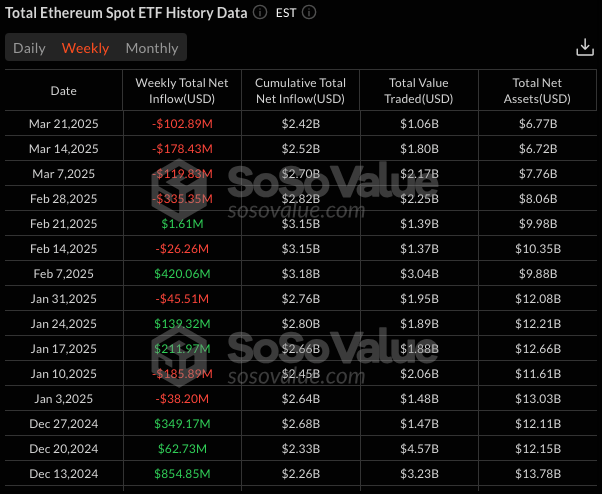The width and height of the screenshot is (602, 494).
Task: Click the $1.61M inflow for Feb 21
Action: click(x=181, y=224)
